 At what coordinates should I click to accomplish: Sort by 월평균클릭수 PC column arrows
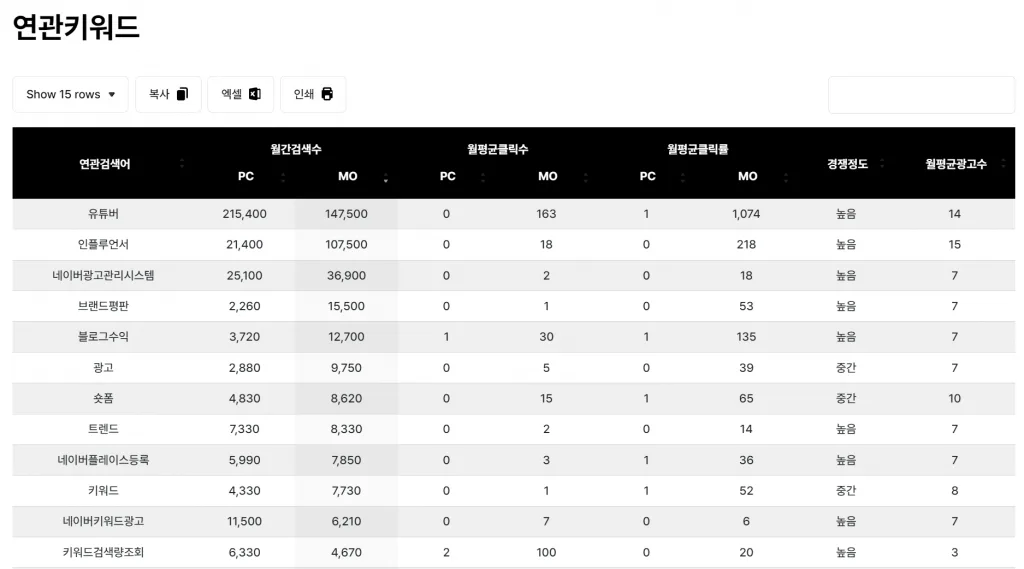483,177
